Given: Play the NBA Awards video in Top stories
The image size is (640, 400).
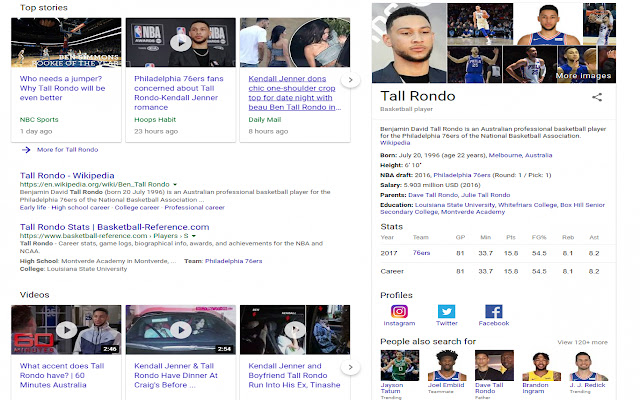Looking at the screenshot, I should coord(180,42).
